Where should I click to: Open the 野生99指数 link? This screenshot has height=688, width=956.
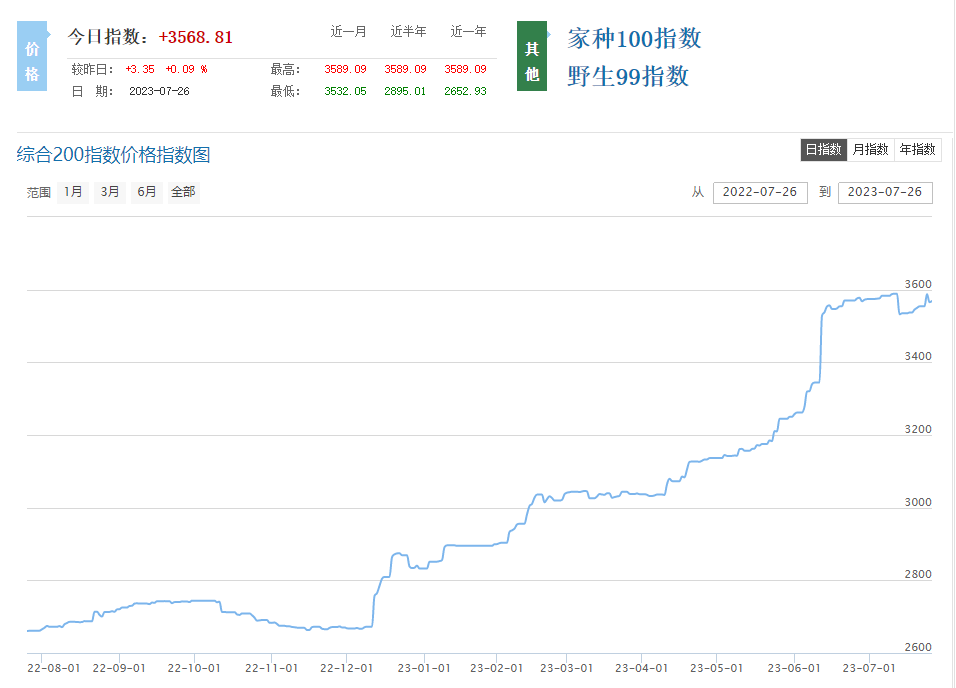[628, 76]
